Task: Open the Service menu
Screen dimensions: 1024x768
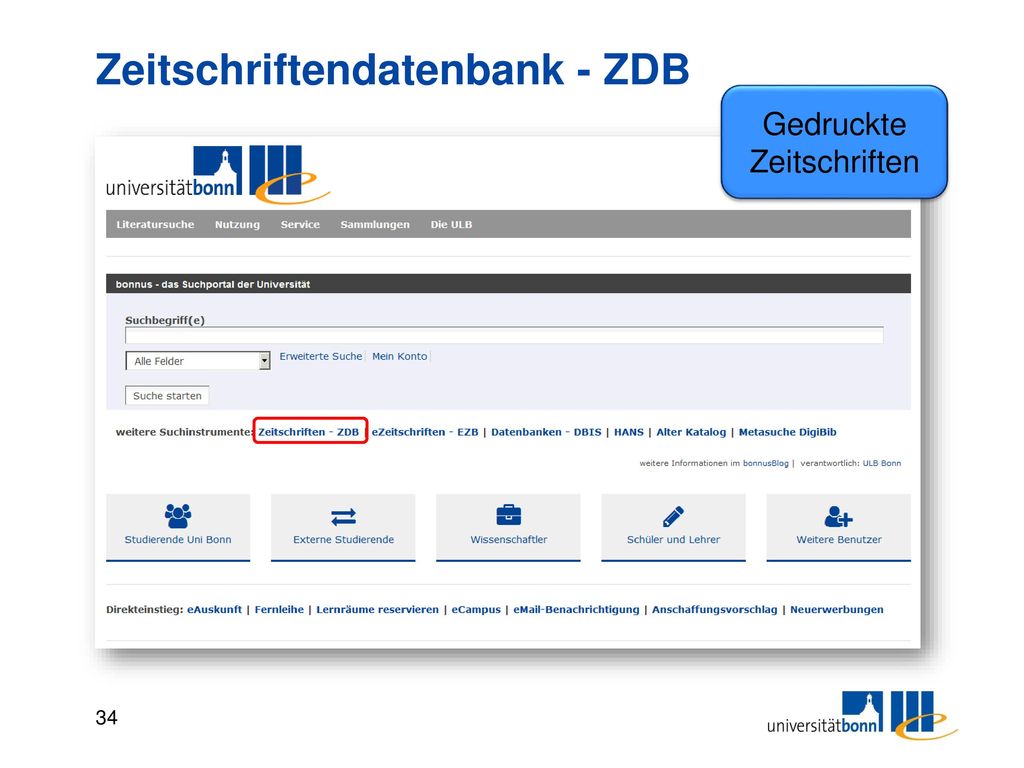Action: [300, 224]
